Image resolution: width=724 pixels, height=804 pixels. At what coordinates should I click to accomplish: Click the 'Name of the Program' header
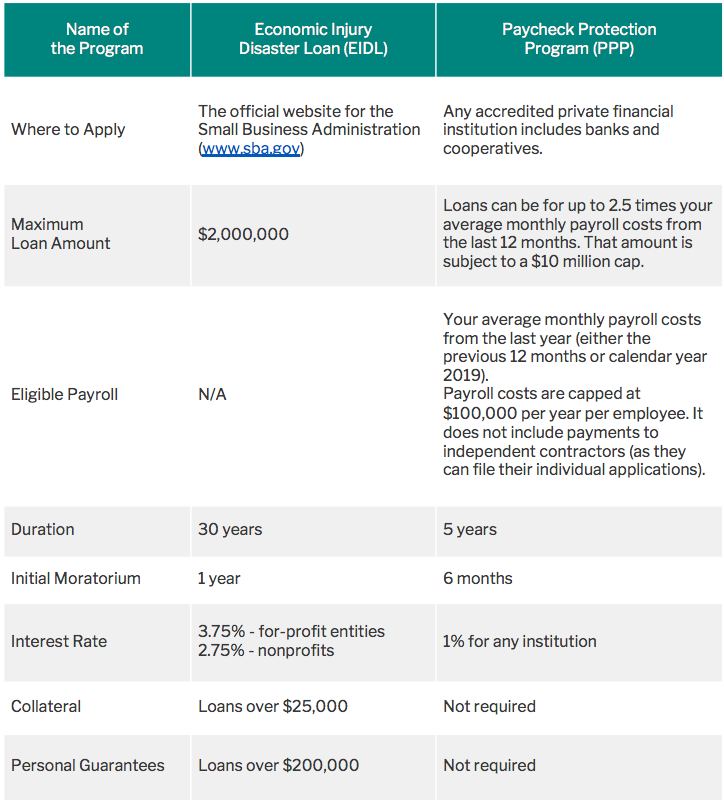pos(97,39)
